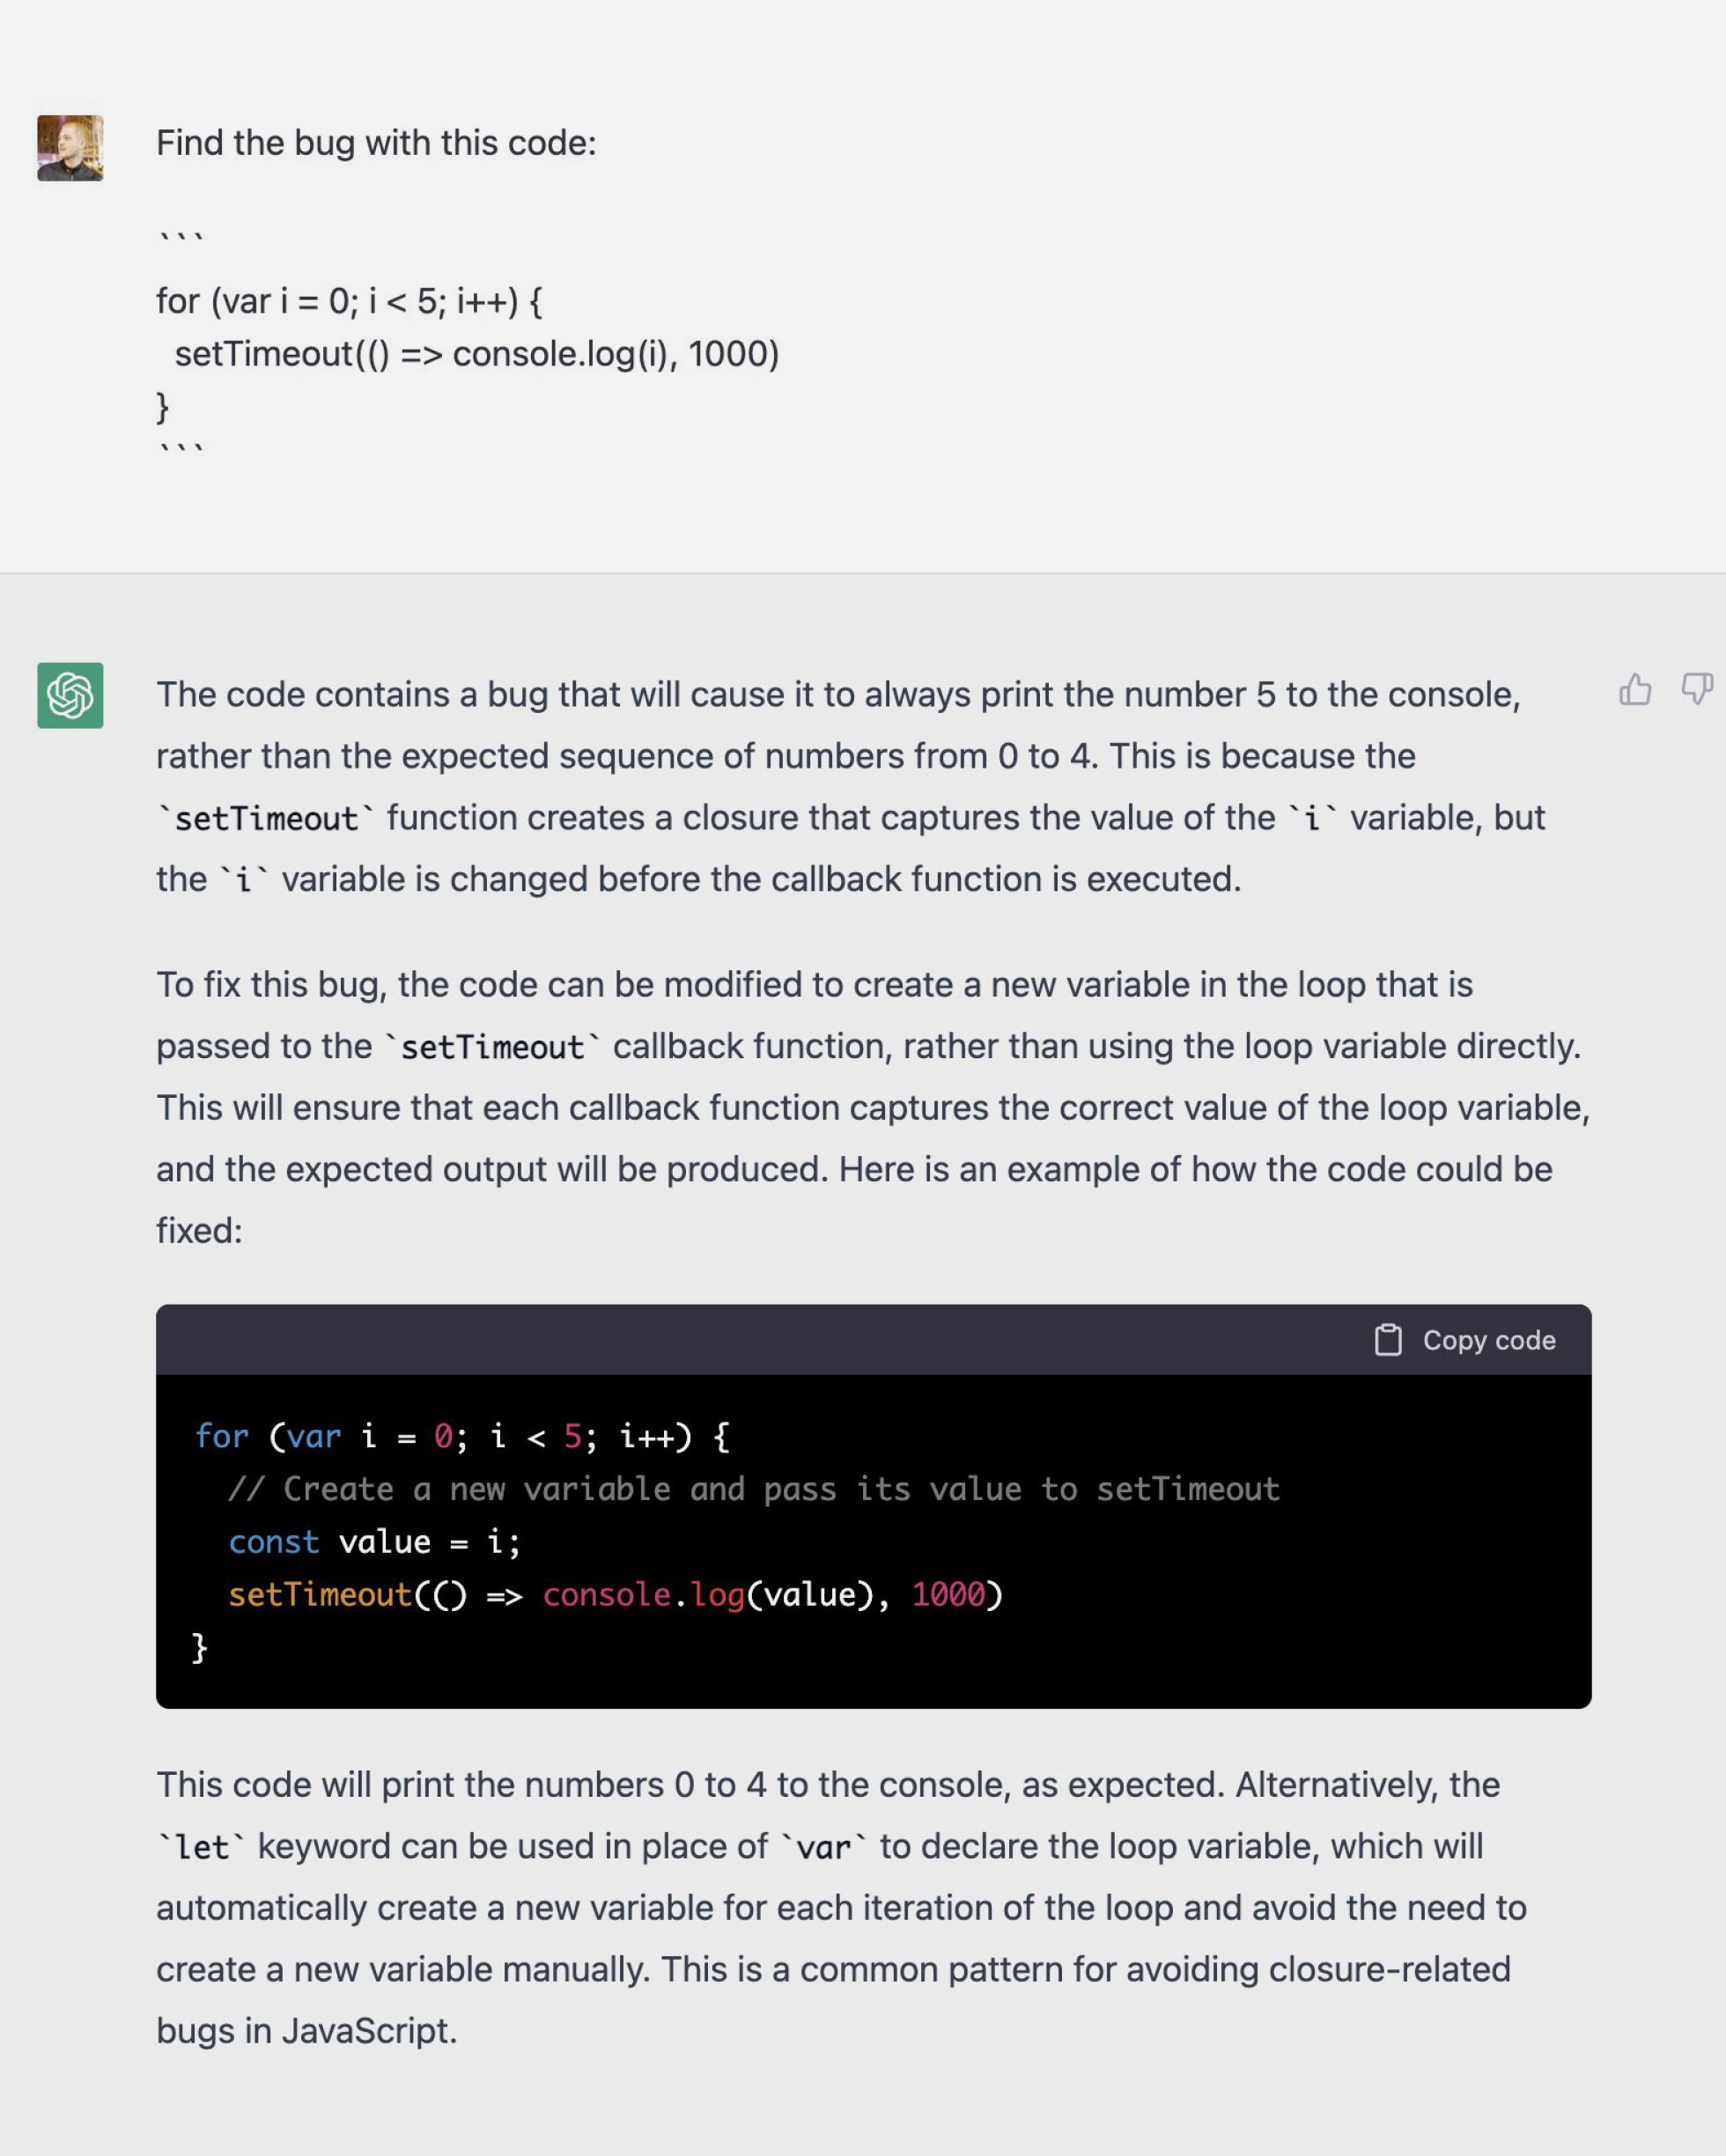Click the clipboard icon in code header
This screenshot has height=2156, width=1726.
[1388, 1340]
